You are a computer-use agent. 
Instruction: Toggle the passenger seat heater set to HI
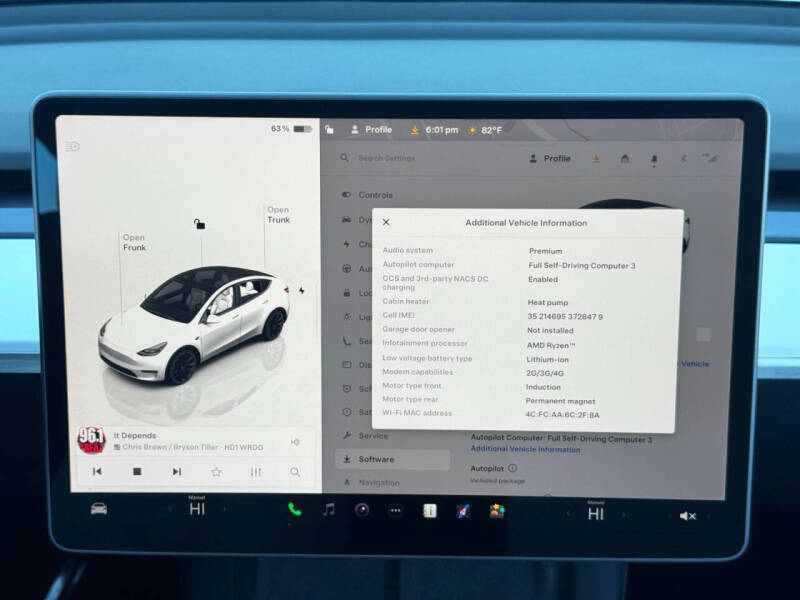coord(597,511)
